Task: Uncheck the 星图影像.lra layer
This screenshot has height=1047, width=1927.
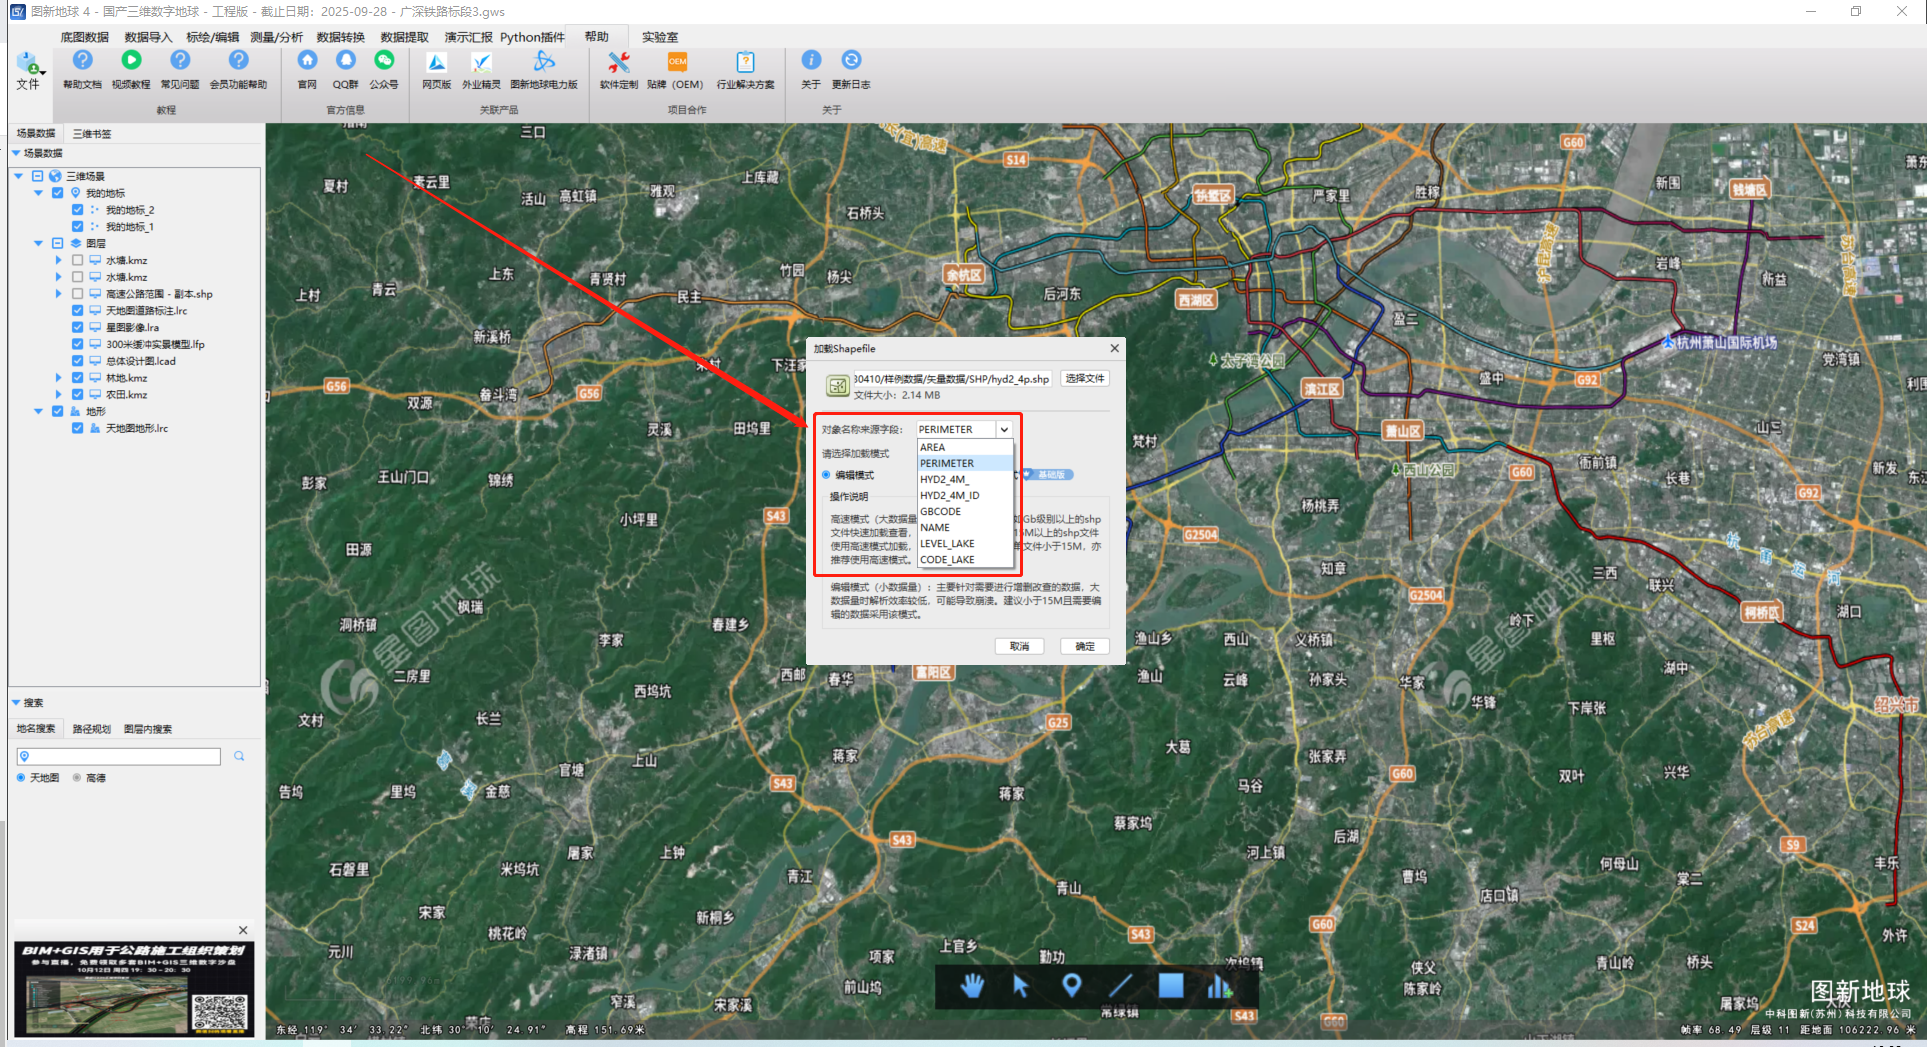Action: pyautogui.click(x=77, y=327)
